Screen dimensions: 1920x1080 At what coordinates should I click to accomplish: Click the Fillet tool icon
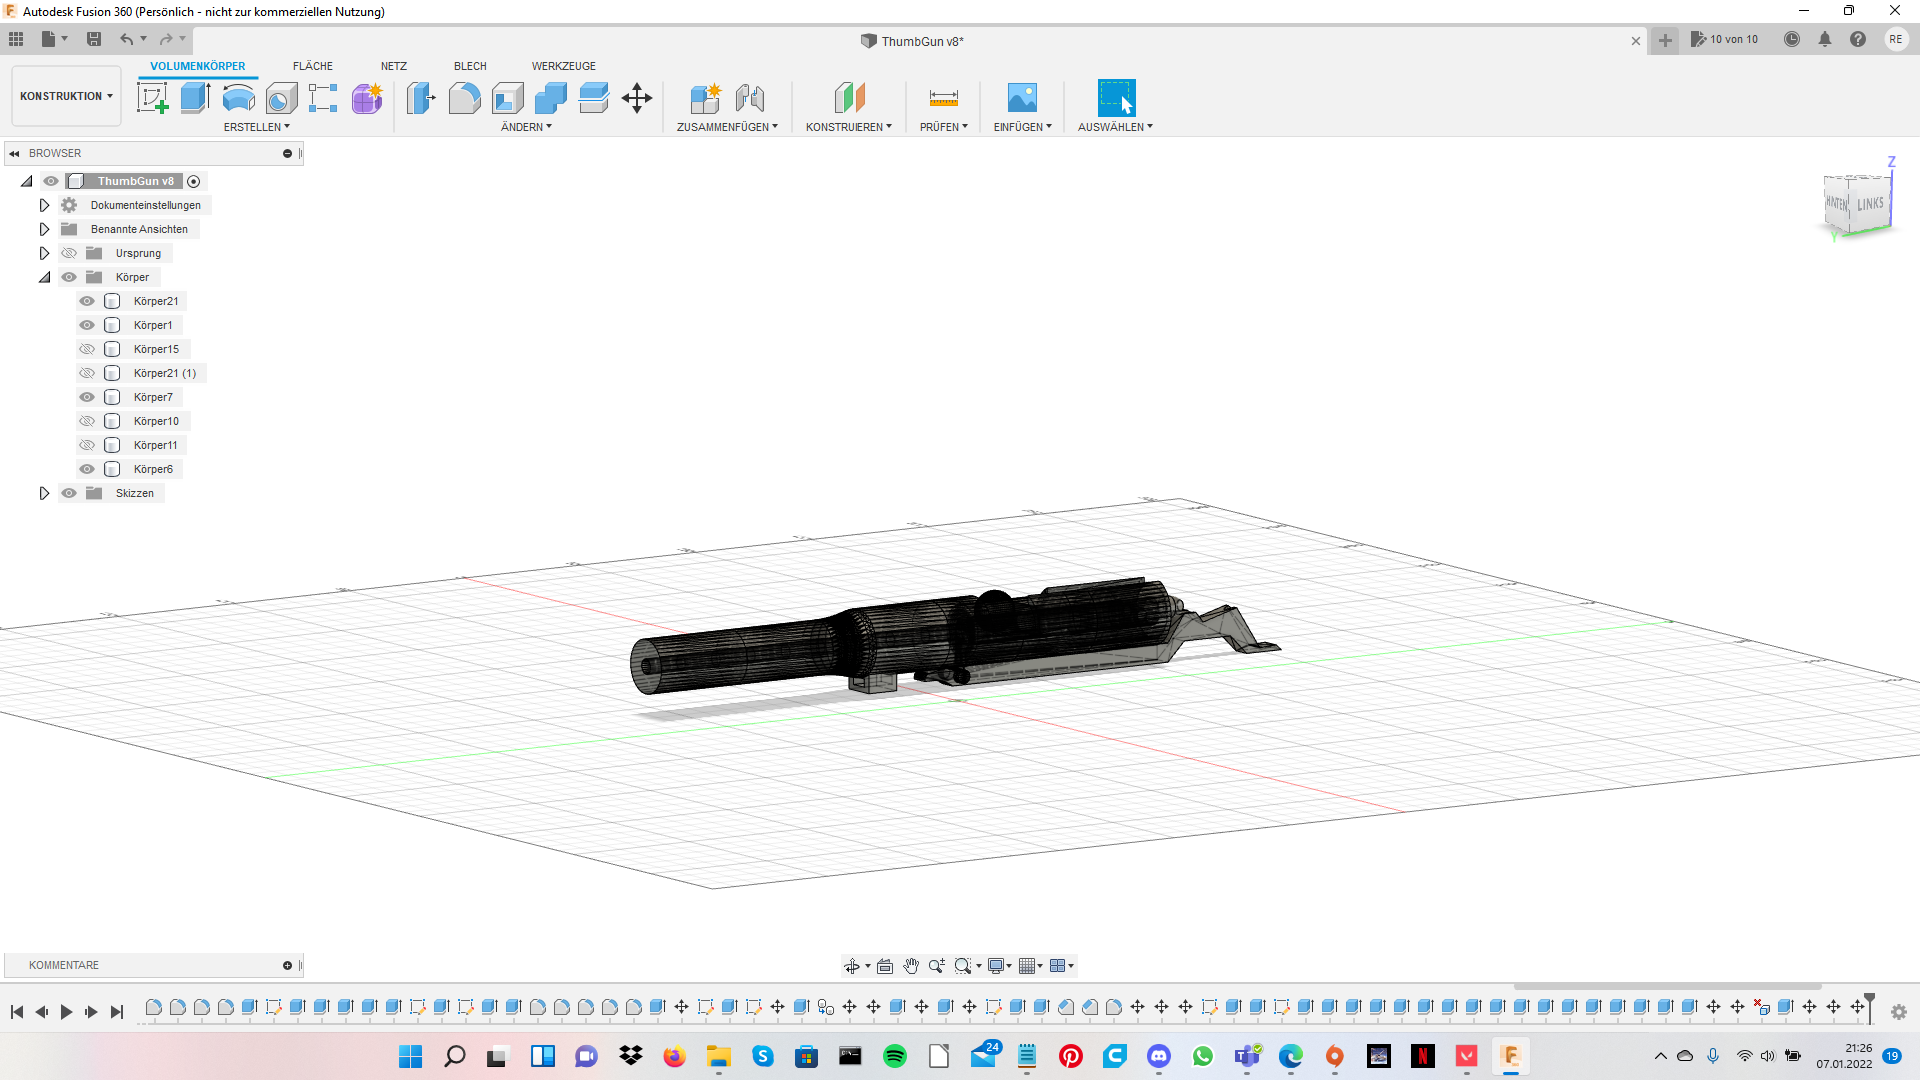click(464, 98)
